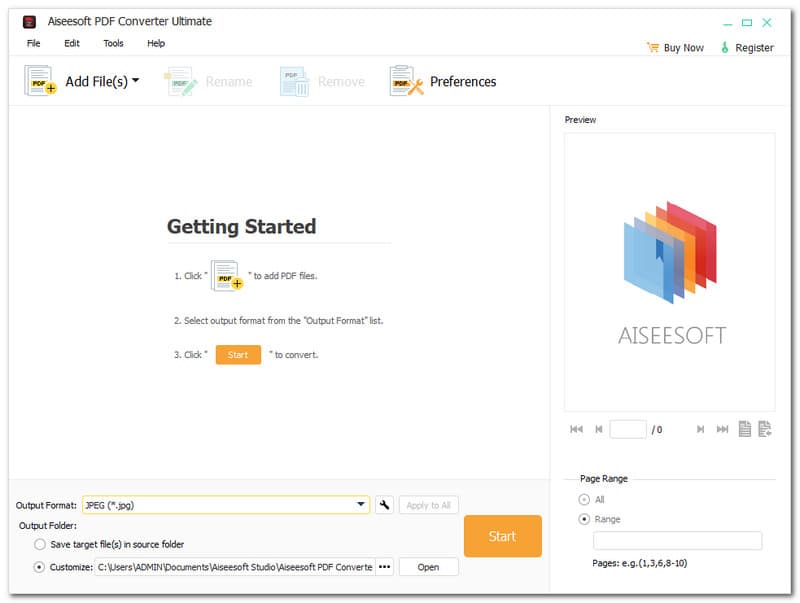Open the Tools menu
The width and height of the screenshot is (800, 603).
113,43
